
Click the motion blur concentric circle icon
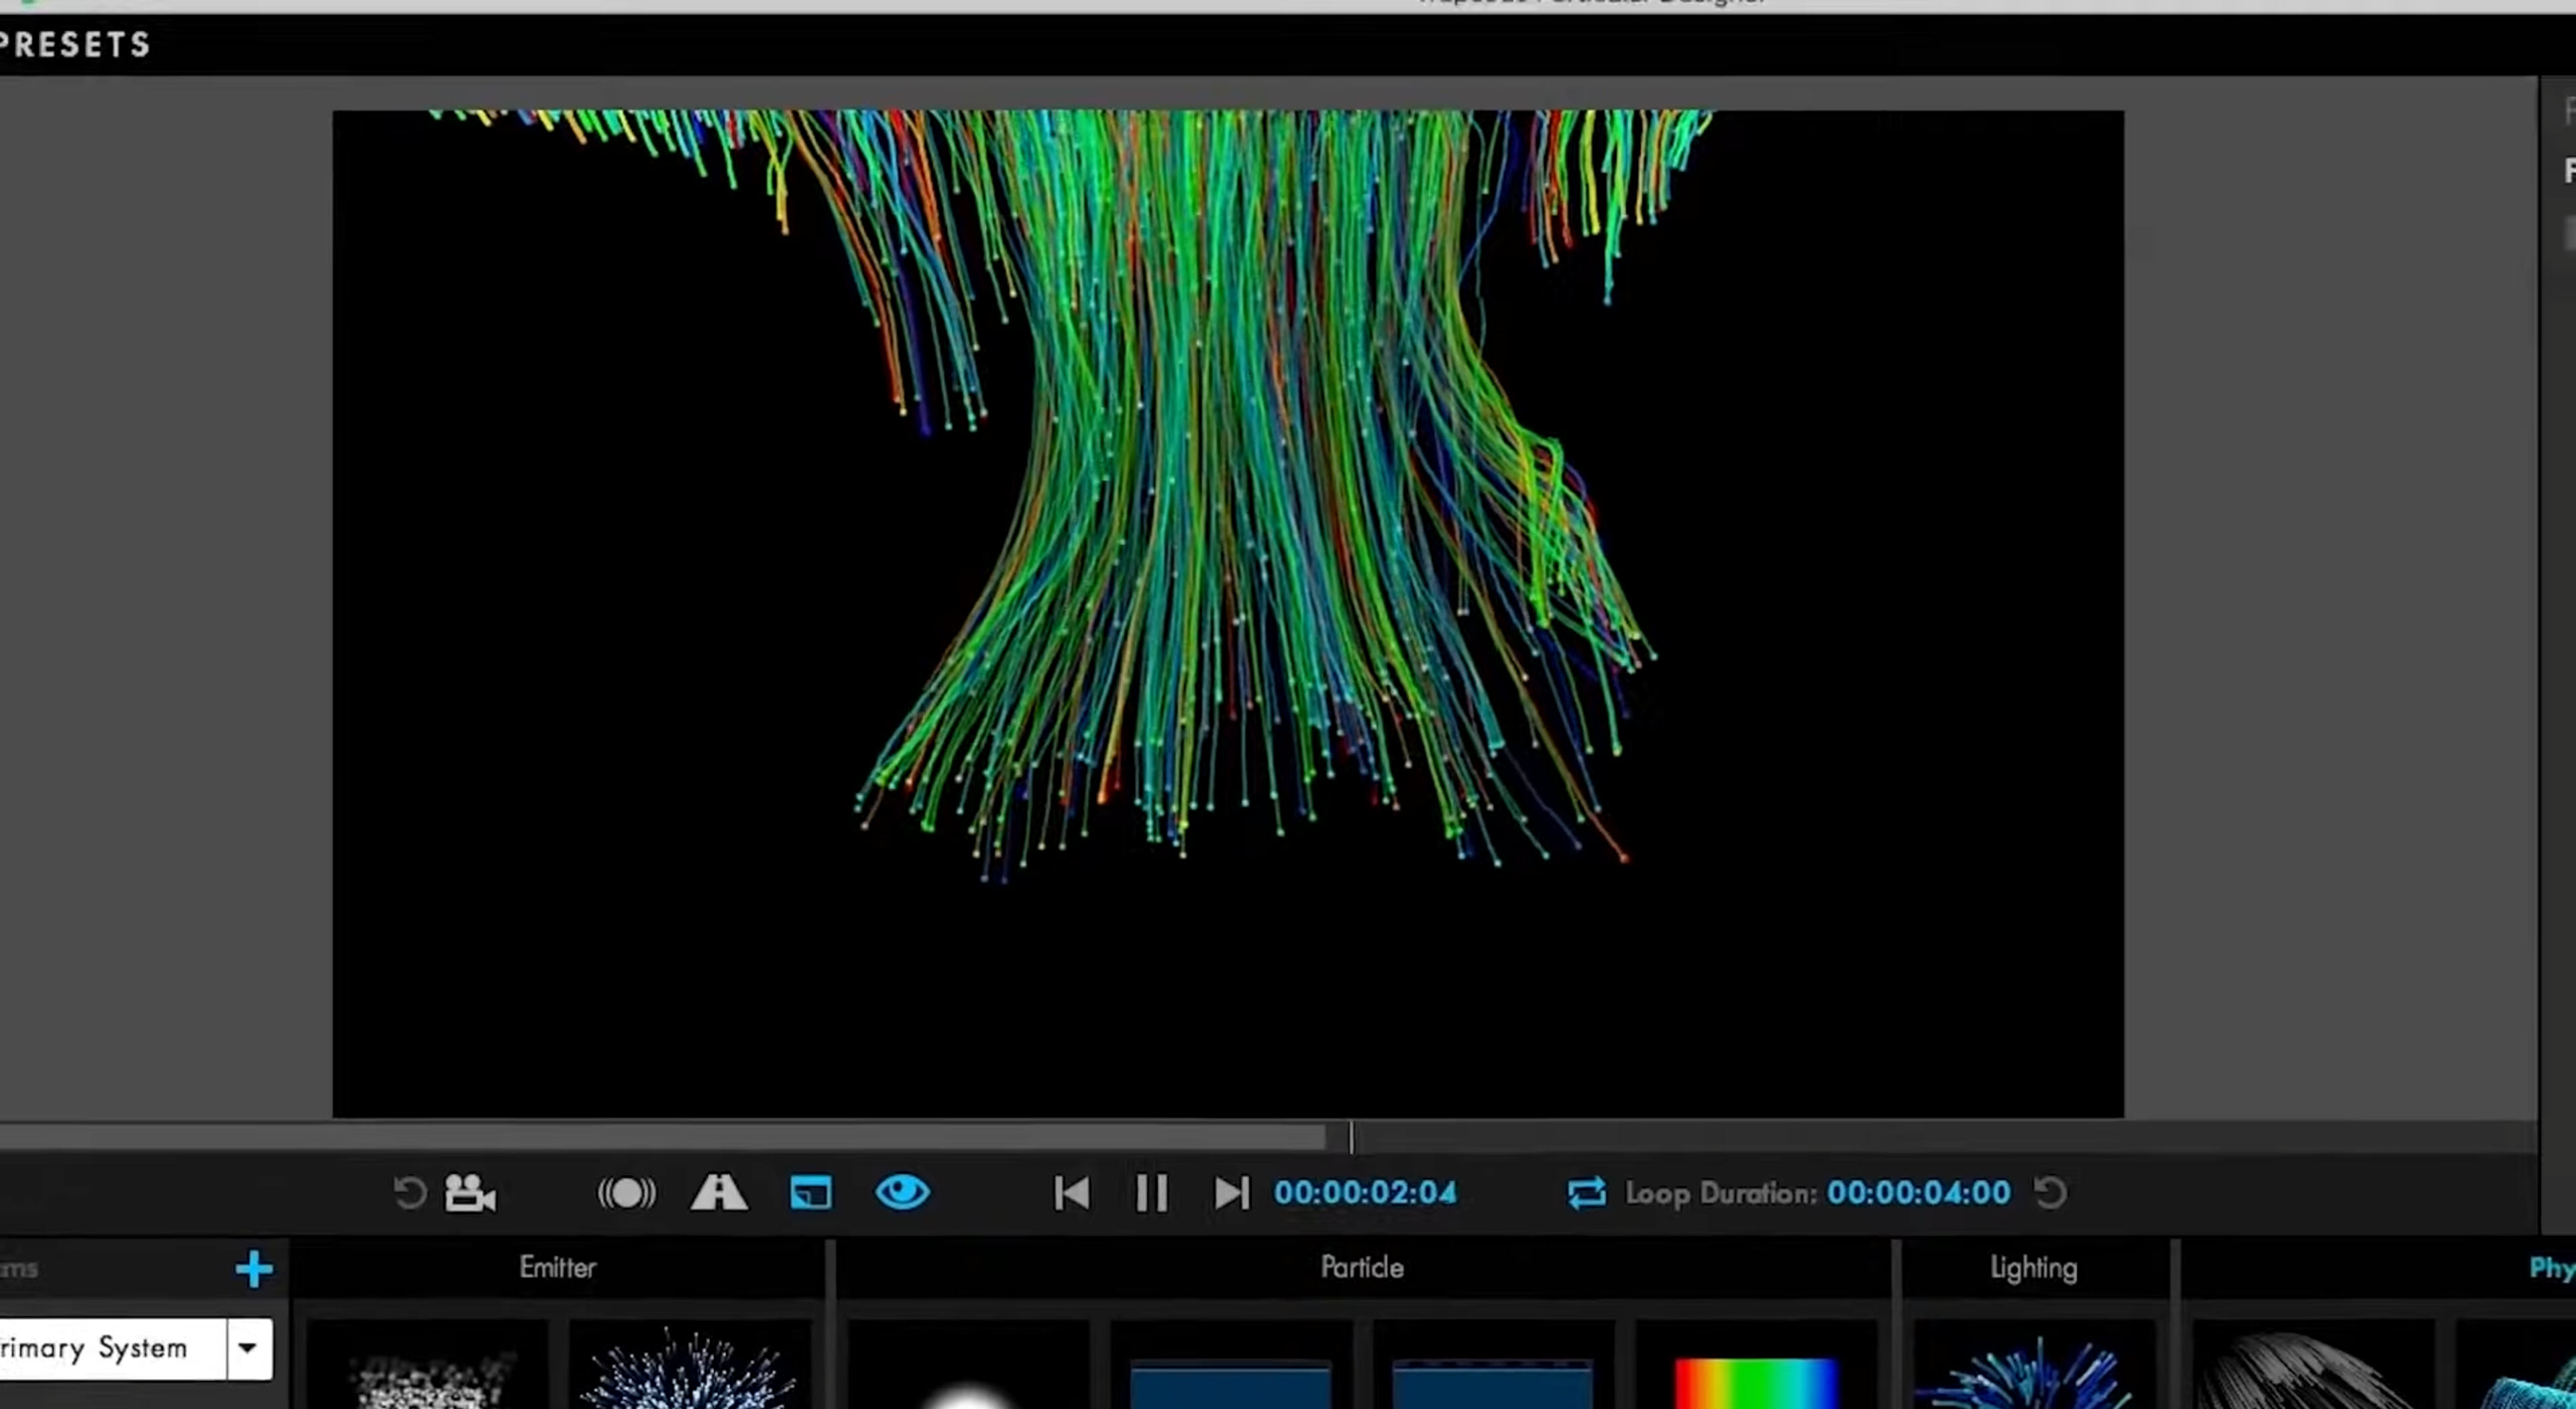click(x=627, y=1192)
